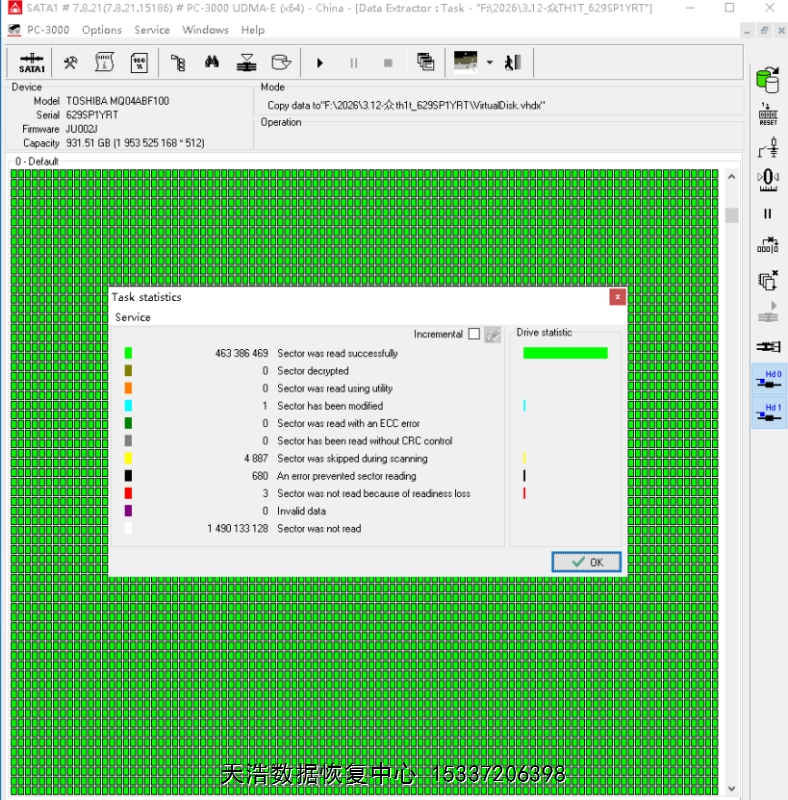Image resolution: width=788 pixels, height=800 pixels.
Task: Click the exit door toolbar icon
Action: click(x=513, y=62)
